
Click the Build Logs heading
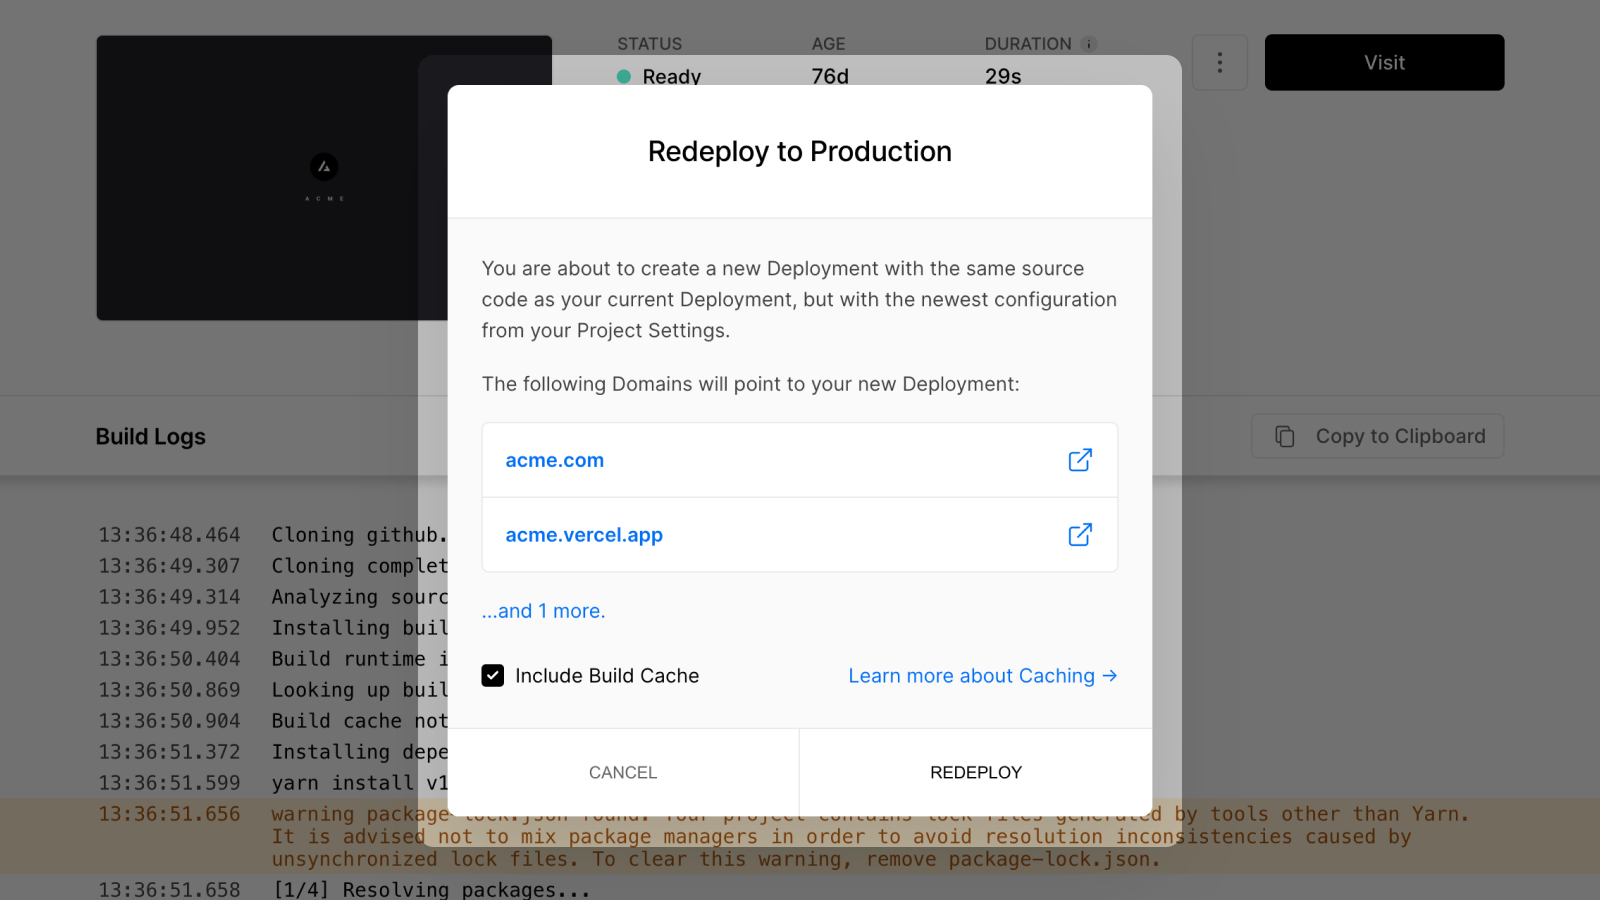[151, 437]
